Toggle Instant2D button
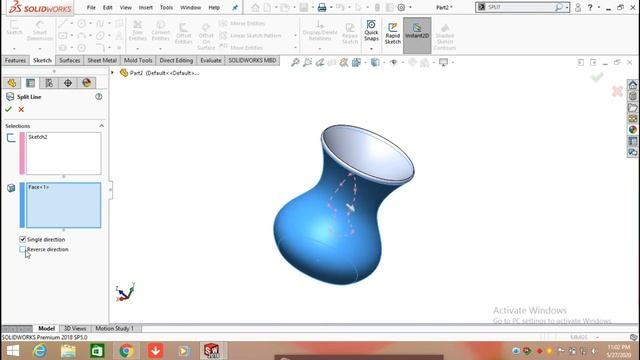 coord(417,36)
